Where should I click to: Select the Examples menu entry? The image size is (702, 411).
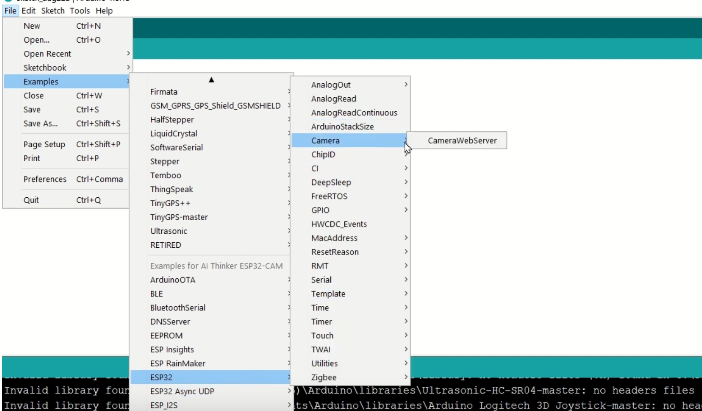click(68, 81)
